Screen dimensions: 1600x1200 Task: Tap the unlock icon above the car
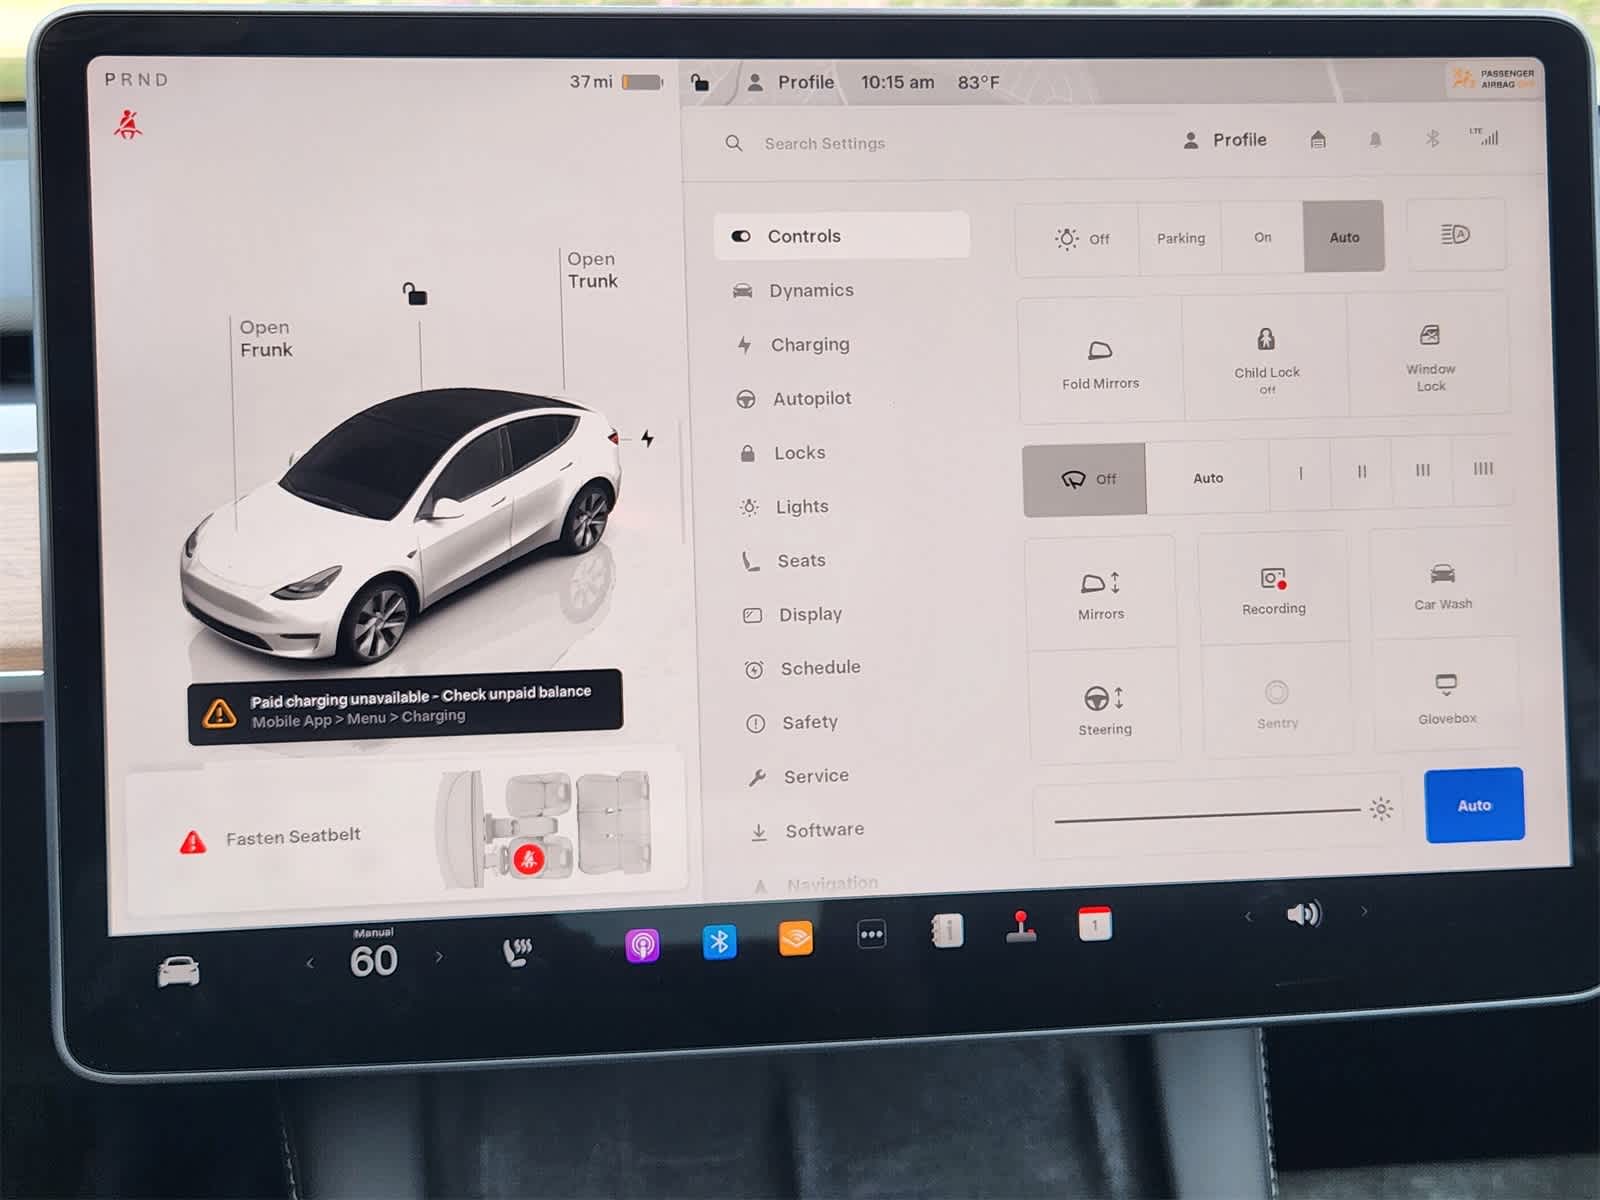pyautogui.click(x=415, y=293)
